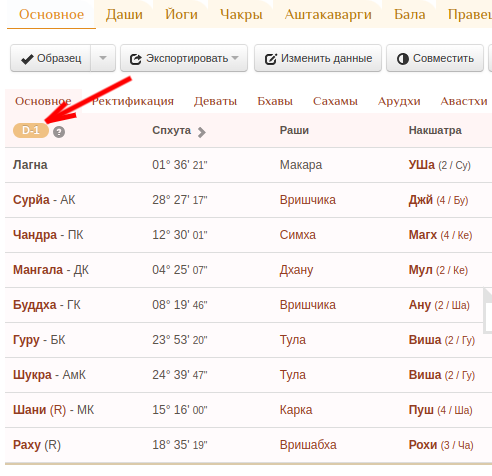Click the degree value 23° 53' 20"
This screenshot has height=476, width=492.
pos(180,340)
